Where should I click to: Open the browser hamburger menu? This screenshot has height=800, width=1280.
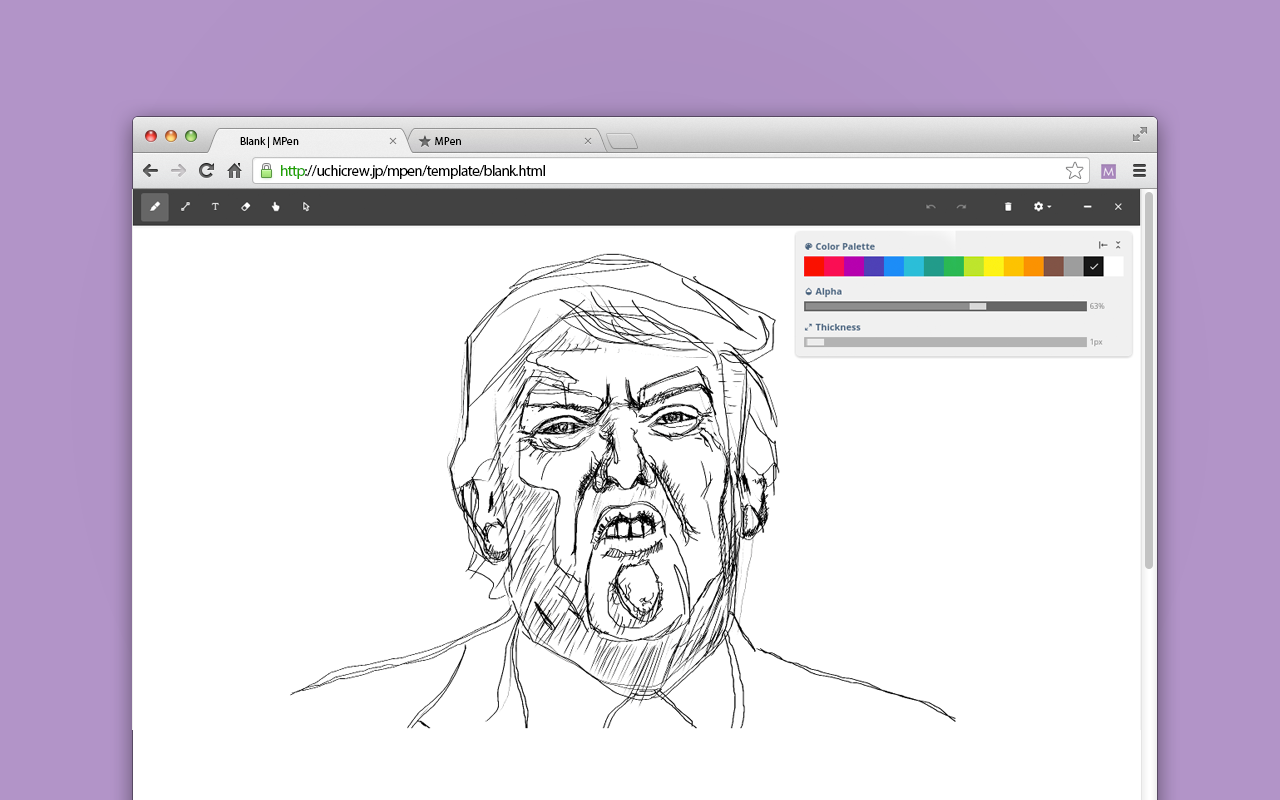(1139, 171)
